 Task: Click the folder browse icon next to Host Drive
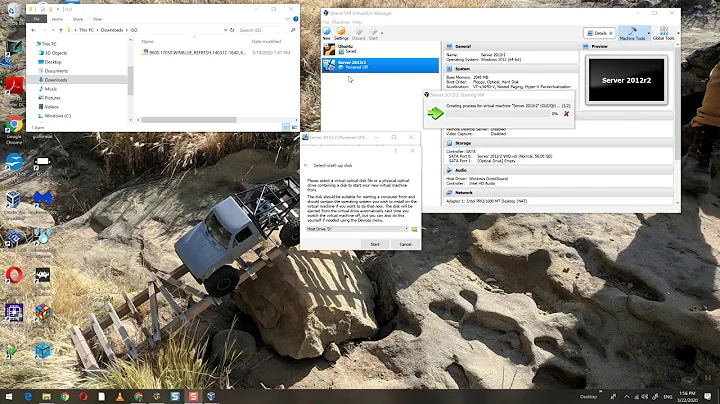pos(414,229)
